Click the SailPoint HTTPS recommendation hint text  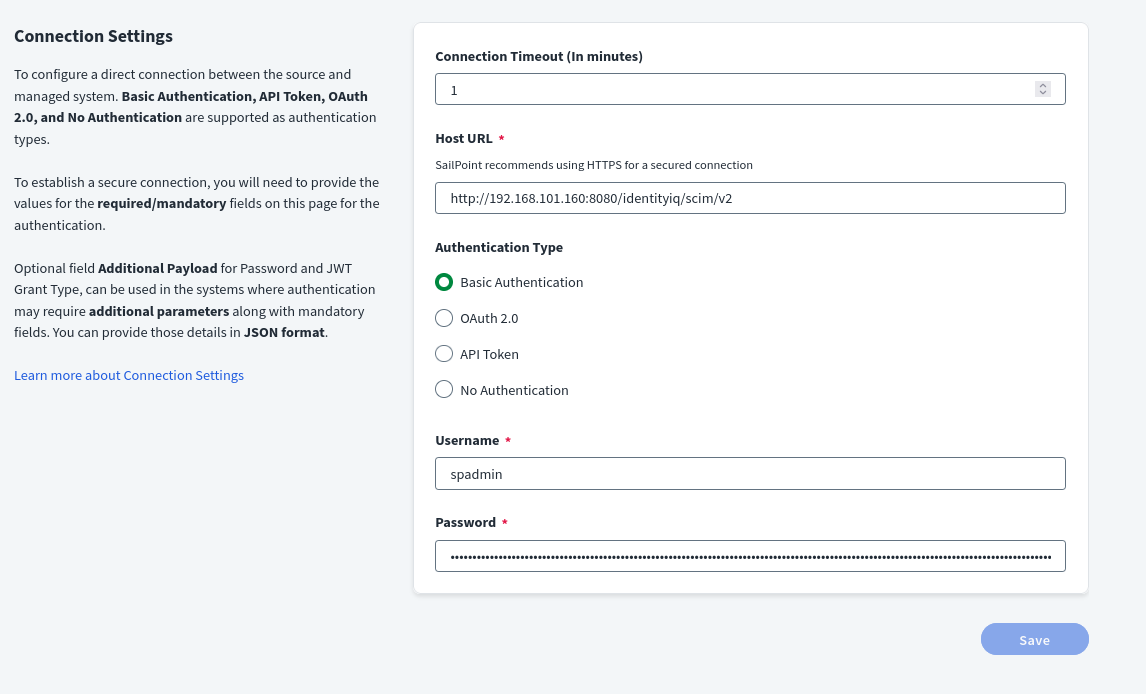[x=594, y=165]
